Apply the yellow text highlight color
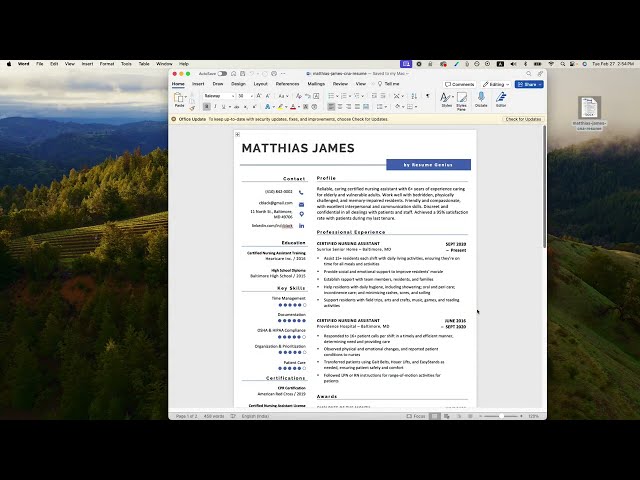The width and height of the screenshot is (640, 480). [280, 107]
